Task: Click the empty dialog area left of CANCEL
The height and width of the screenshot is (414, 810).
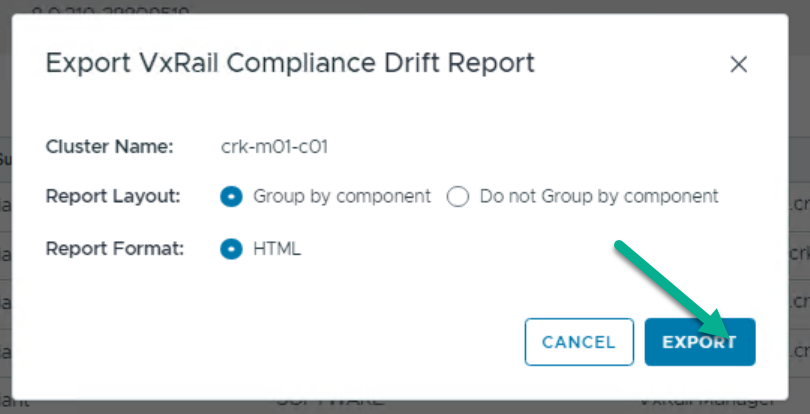Action: point(300,342)
